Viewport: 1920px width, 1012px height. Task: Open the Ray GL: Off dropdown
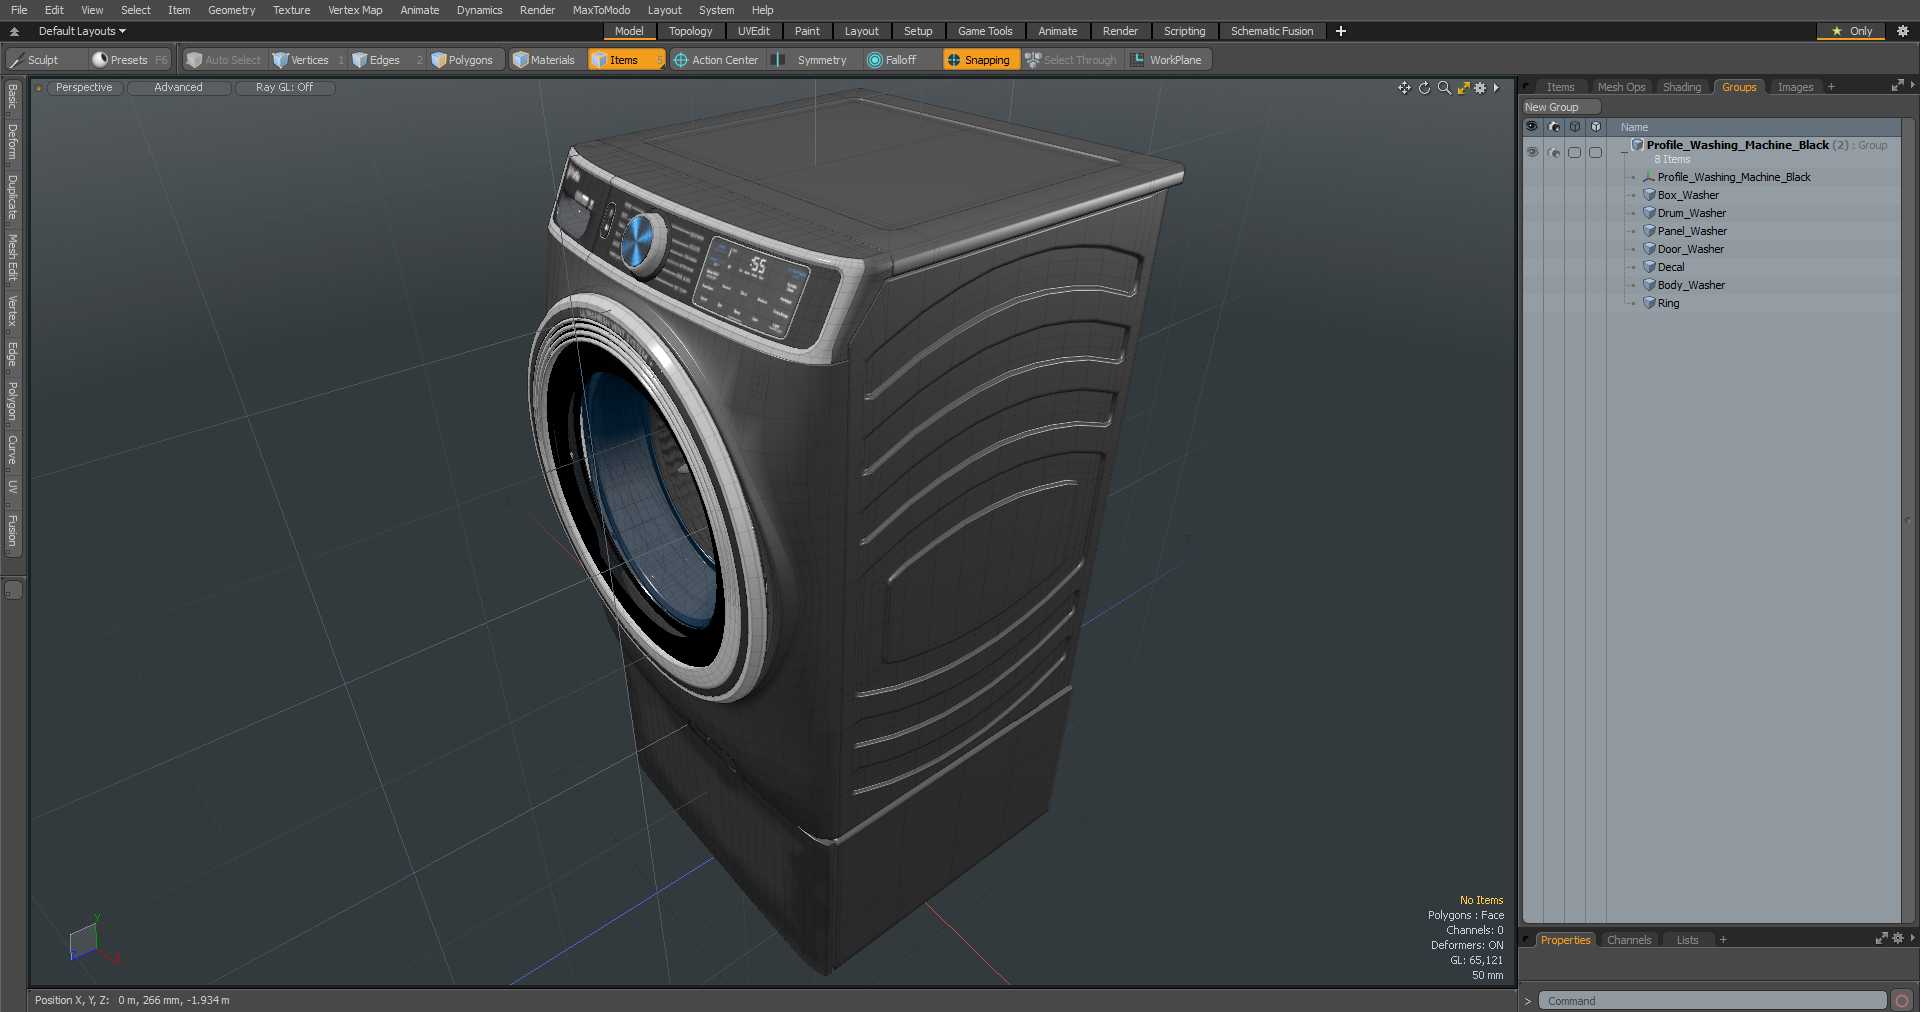tap(284, 88)
